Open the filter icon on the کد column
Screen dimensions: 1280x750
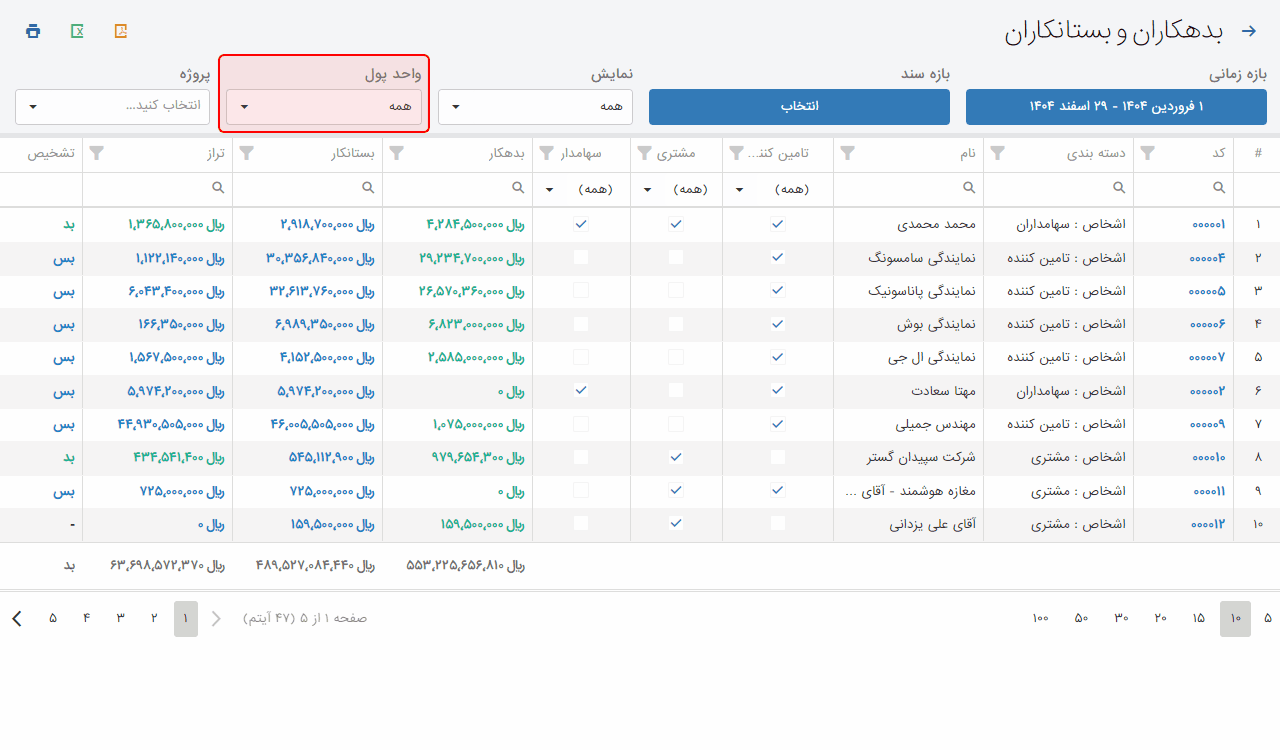point(1148,153)
